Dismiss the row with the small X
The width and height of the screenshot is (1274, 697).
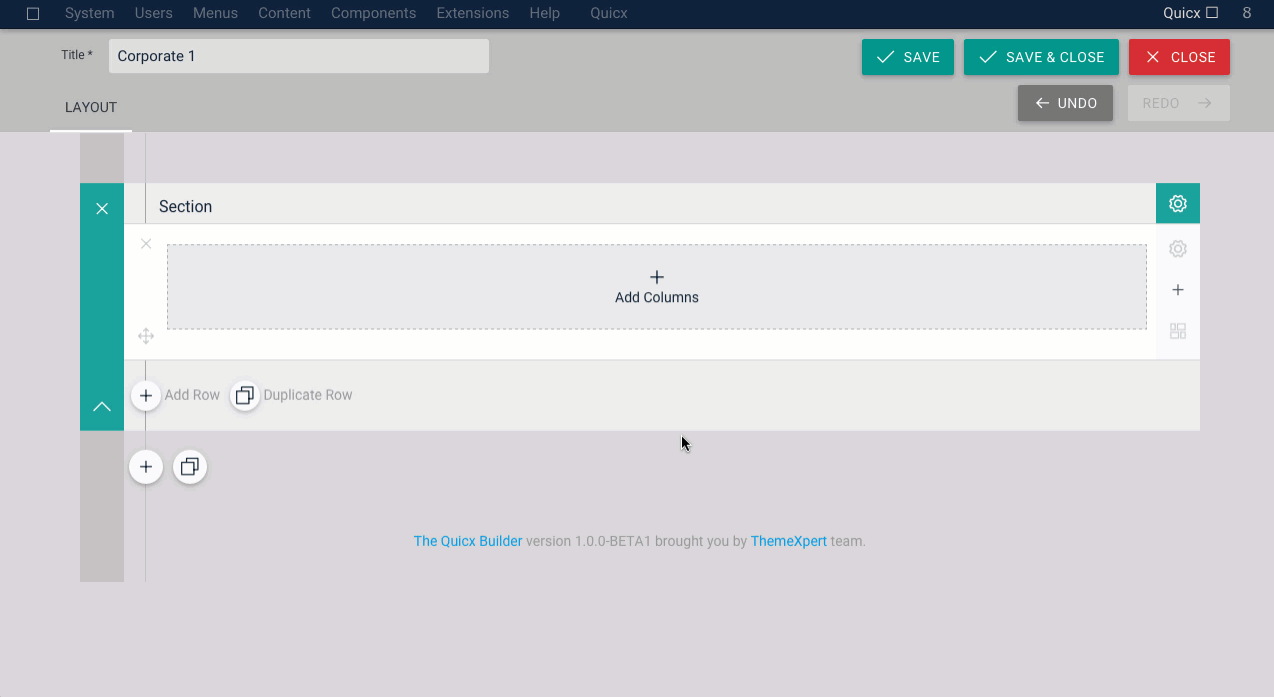(146, 243)
